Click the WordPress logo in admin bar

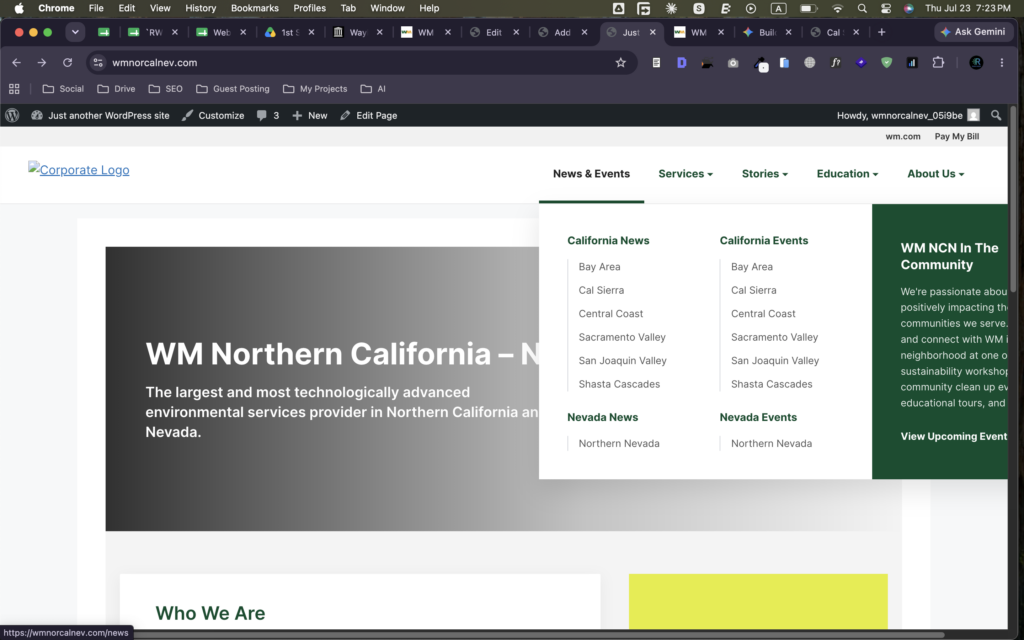(x=12, y=116)
